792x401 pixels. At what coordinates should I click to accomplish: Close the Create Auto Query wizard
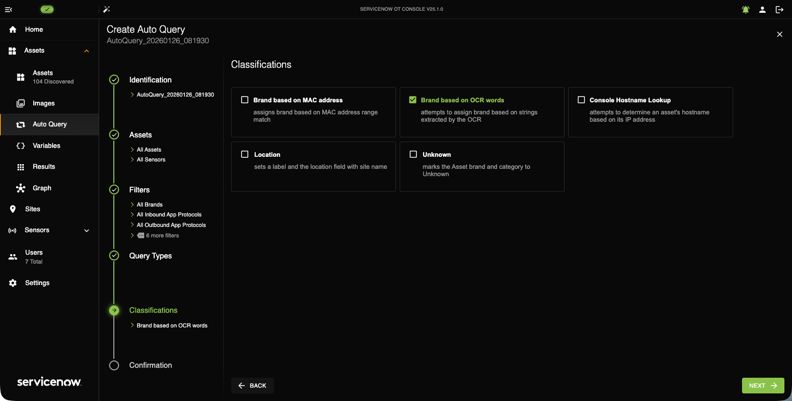click(x=779, y=34)
